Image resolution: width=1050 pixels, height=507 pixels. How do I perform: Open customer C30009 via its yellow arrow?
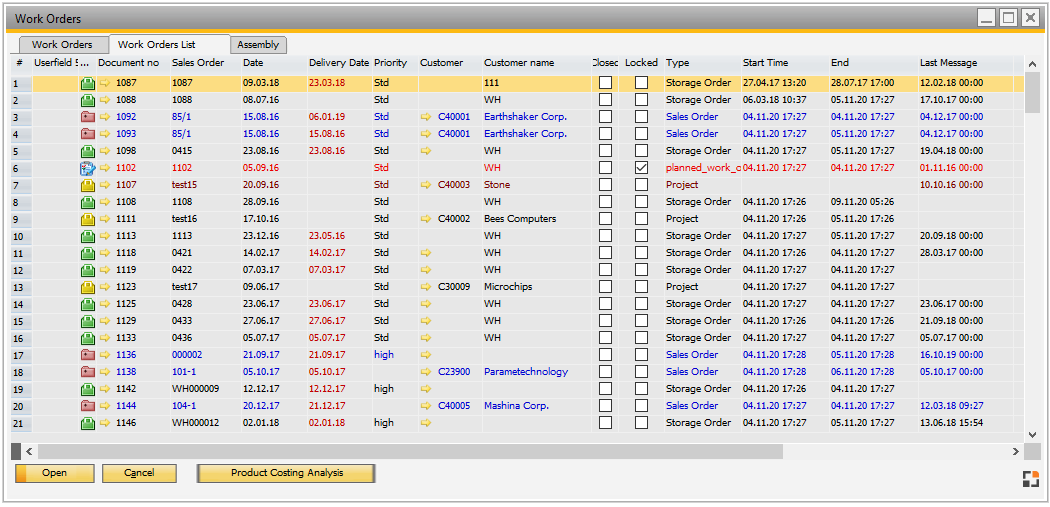(x=426, y=287)
